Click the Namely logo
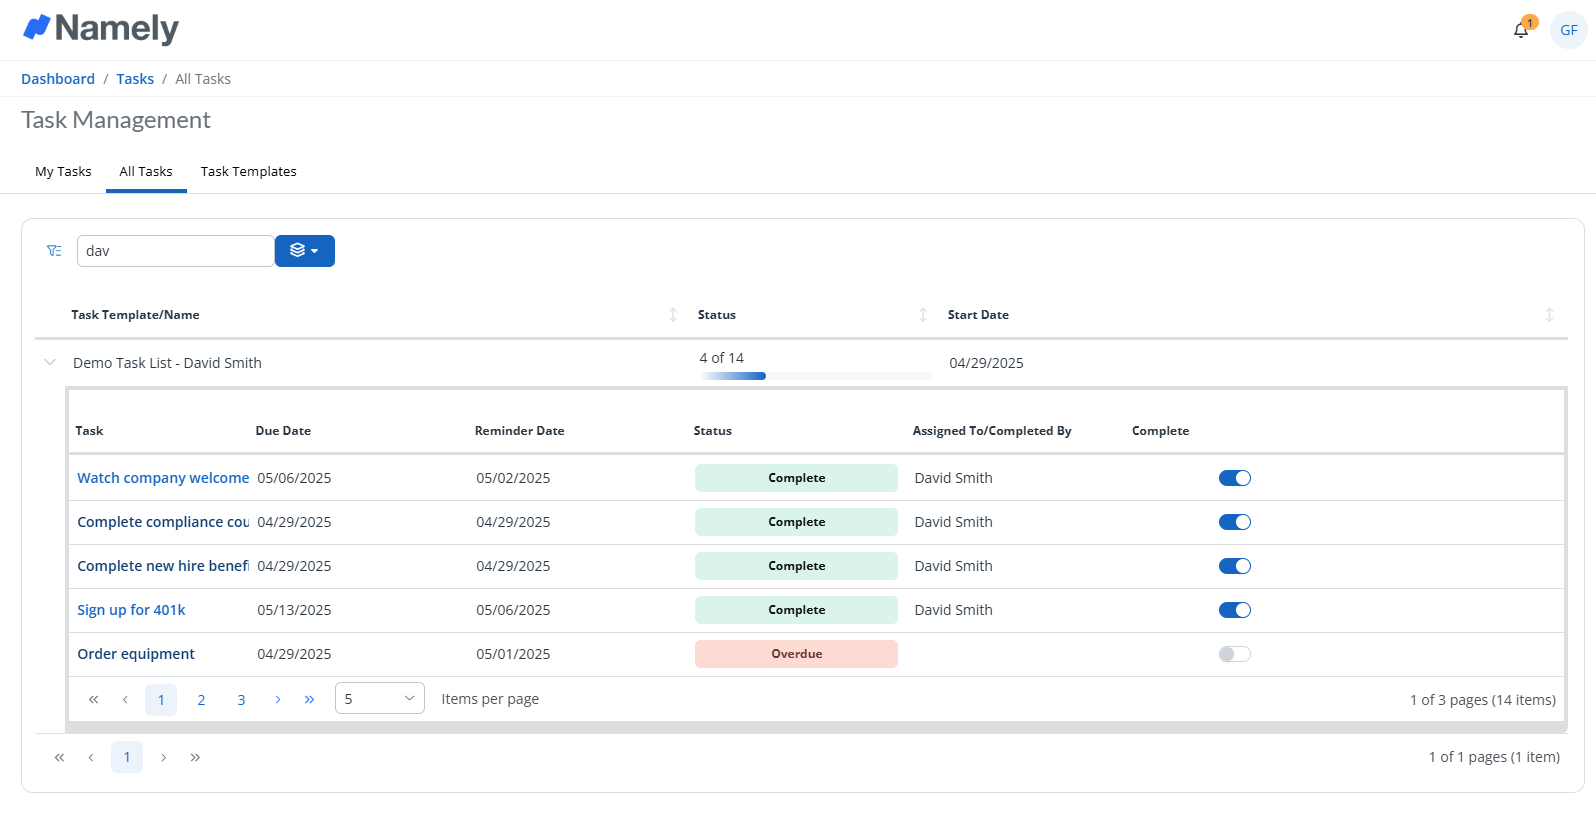 [101, 29]
